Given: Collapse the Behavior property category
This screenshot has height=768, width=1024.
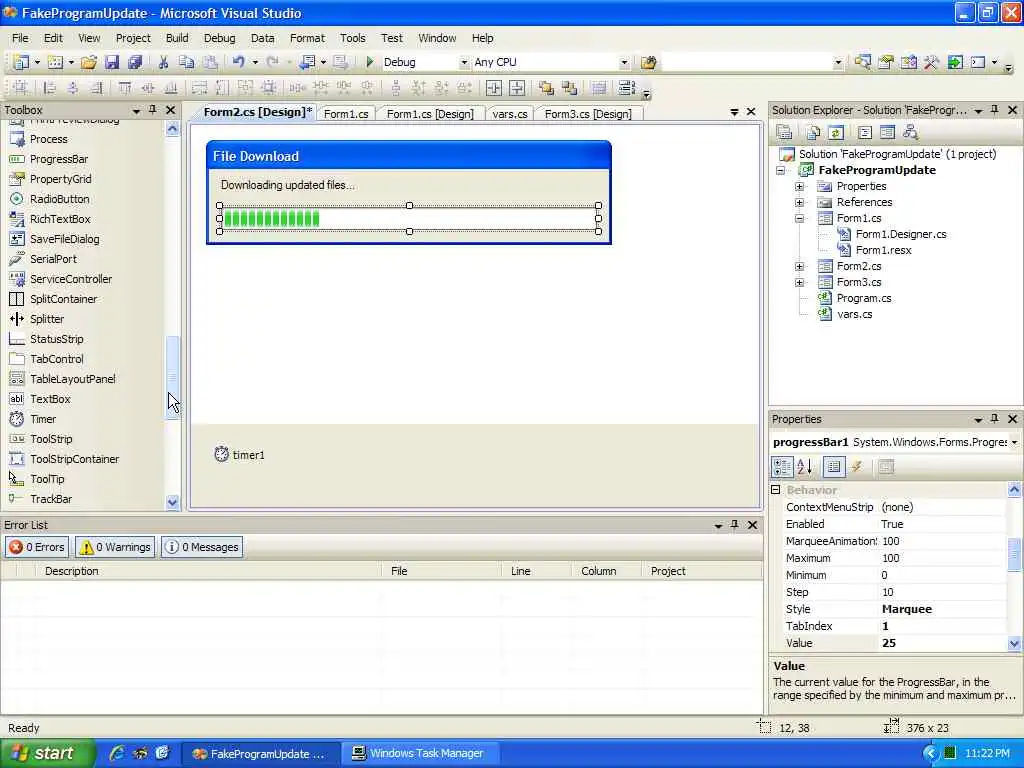Looking at the screenshot, I should (776, 489).
